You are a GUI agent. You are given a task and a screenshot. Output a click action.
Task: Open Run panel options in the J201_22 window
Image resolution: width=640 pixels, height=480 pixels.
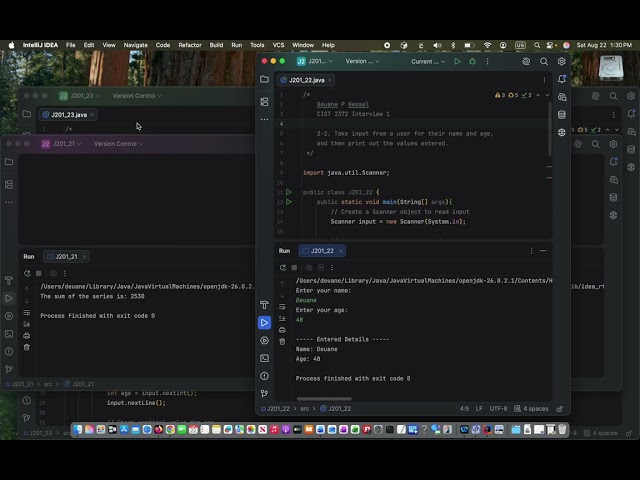531,251
